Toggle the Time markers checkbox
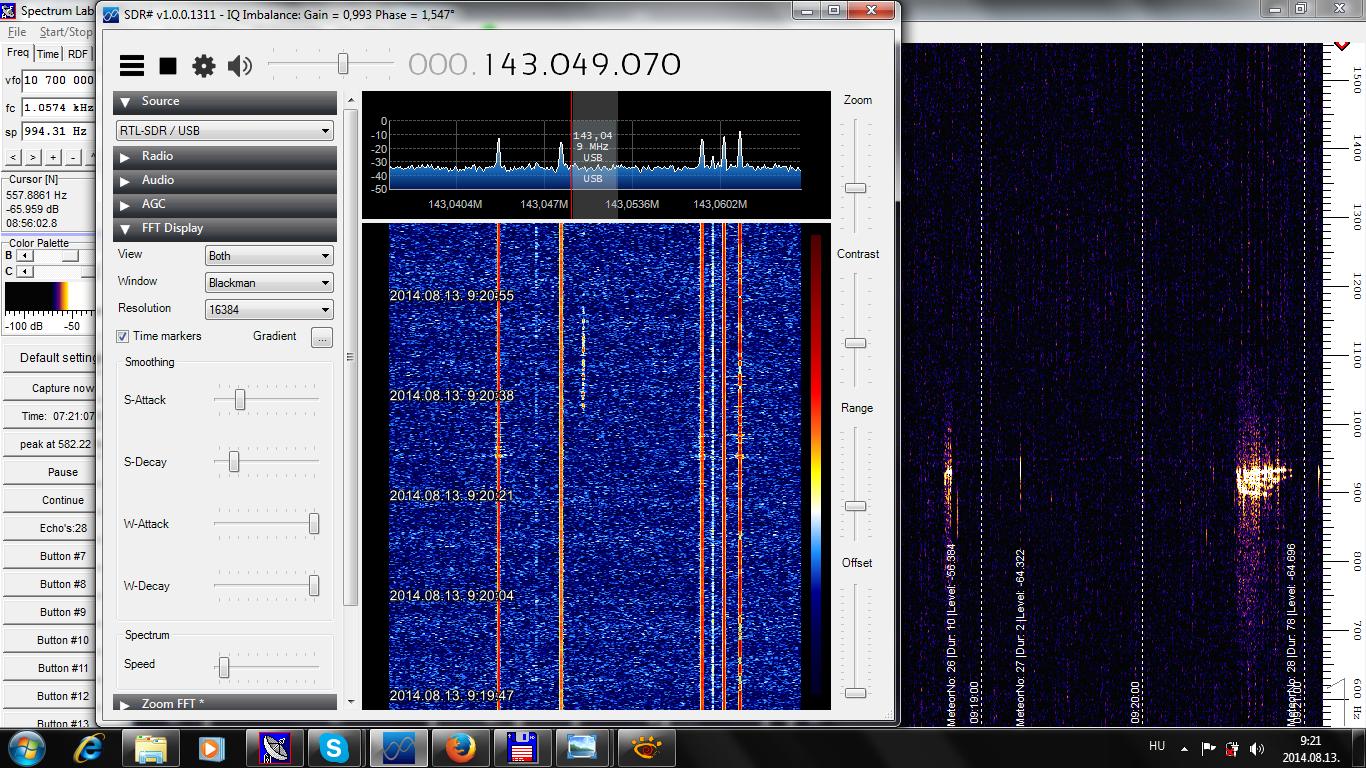Image resolution: width=1366 pixels, height=768 pixels. point(123,336)
